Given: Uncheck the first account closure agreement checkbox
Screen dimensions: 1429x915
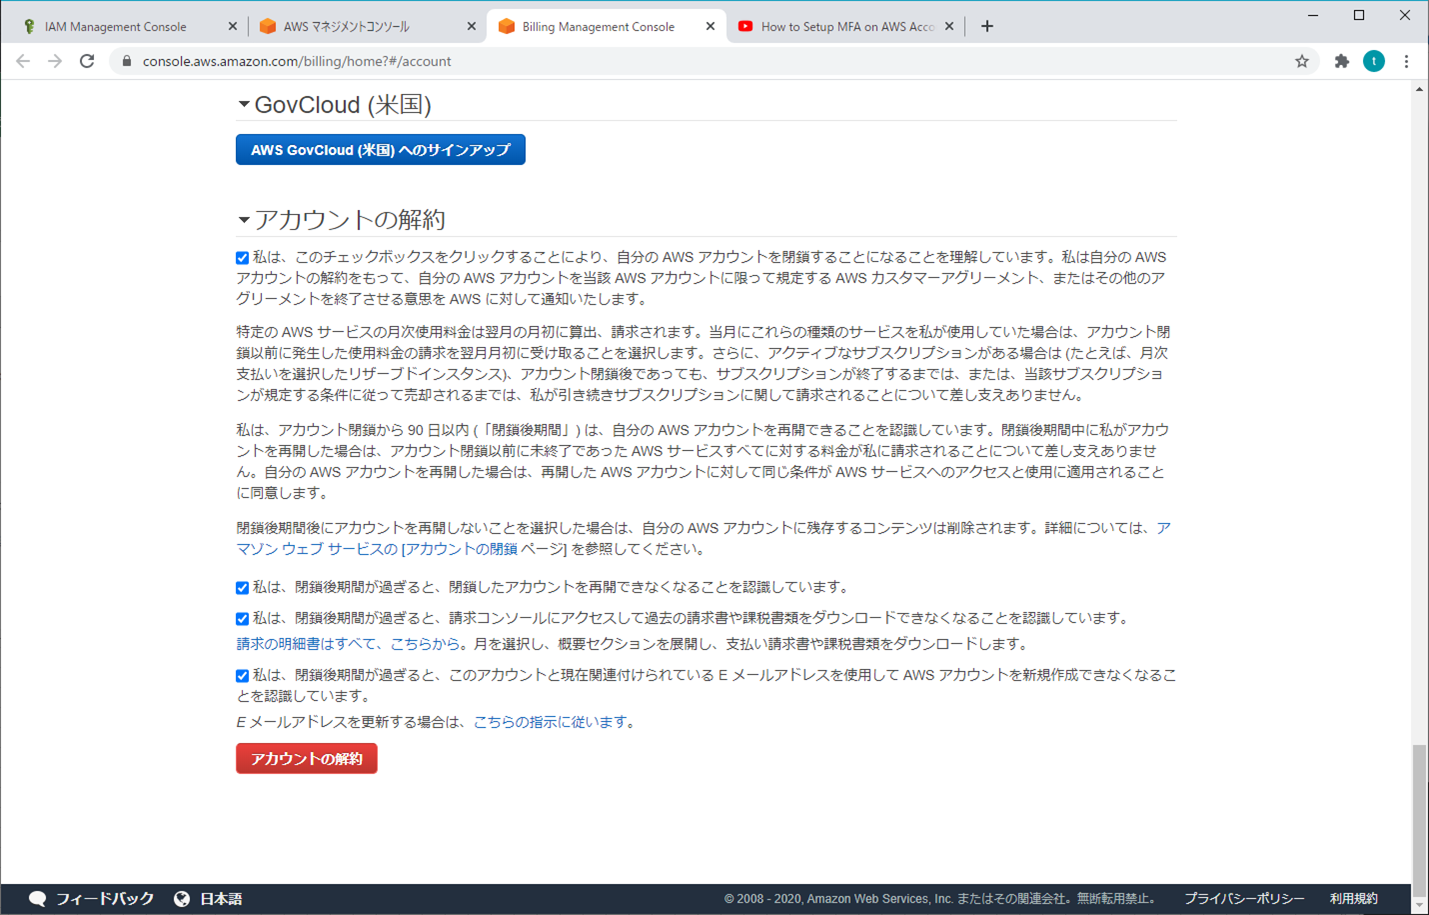Looking at the screenshot, I should click(x=242, y=258).
